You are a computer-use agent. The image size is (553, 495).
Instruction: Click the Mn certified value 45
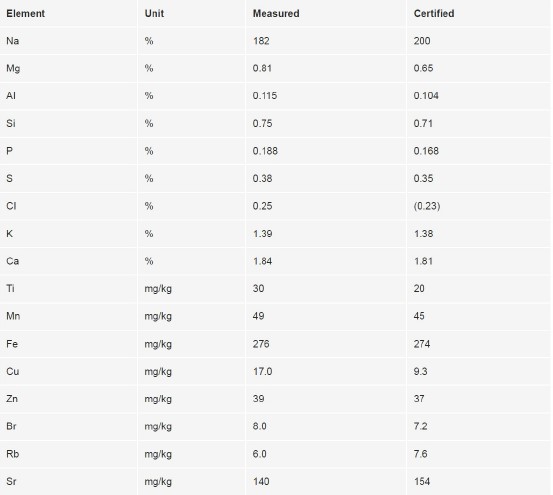419,316
